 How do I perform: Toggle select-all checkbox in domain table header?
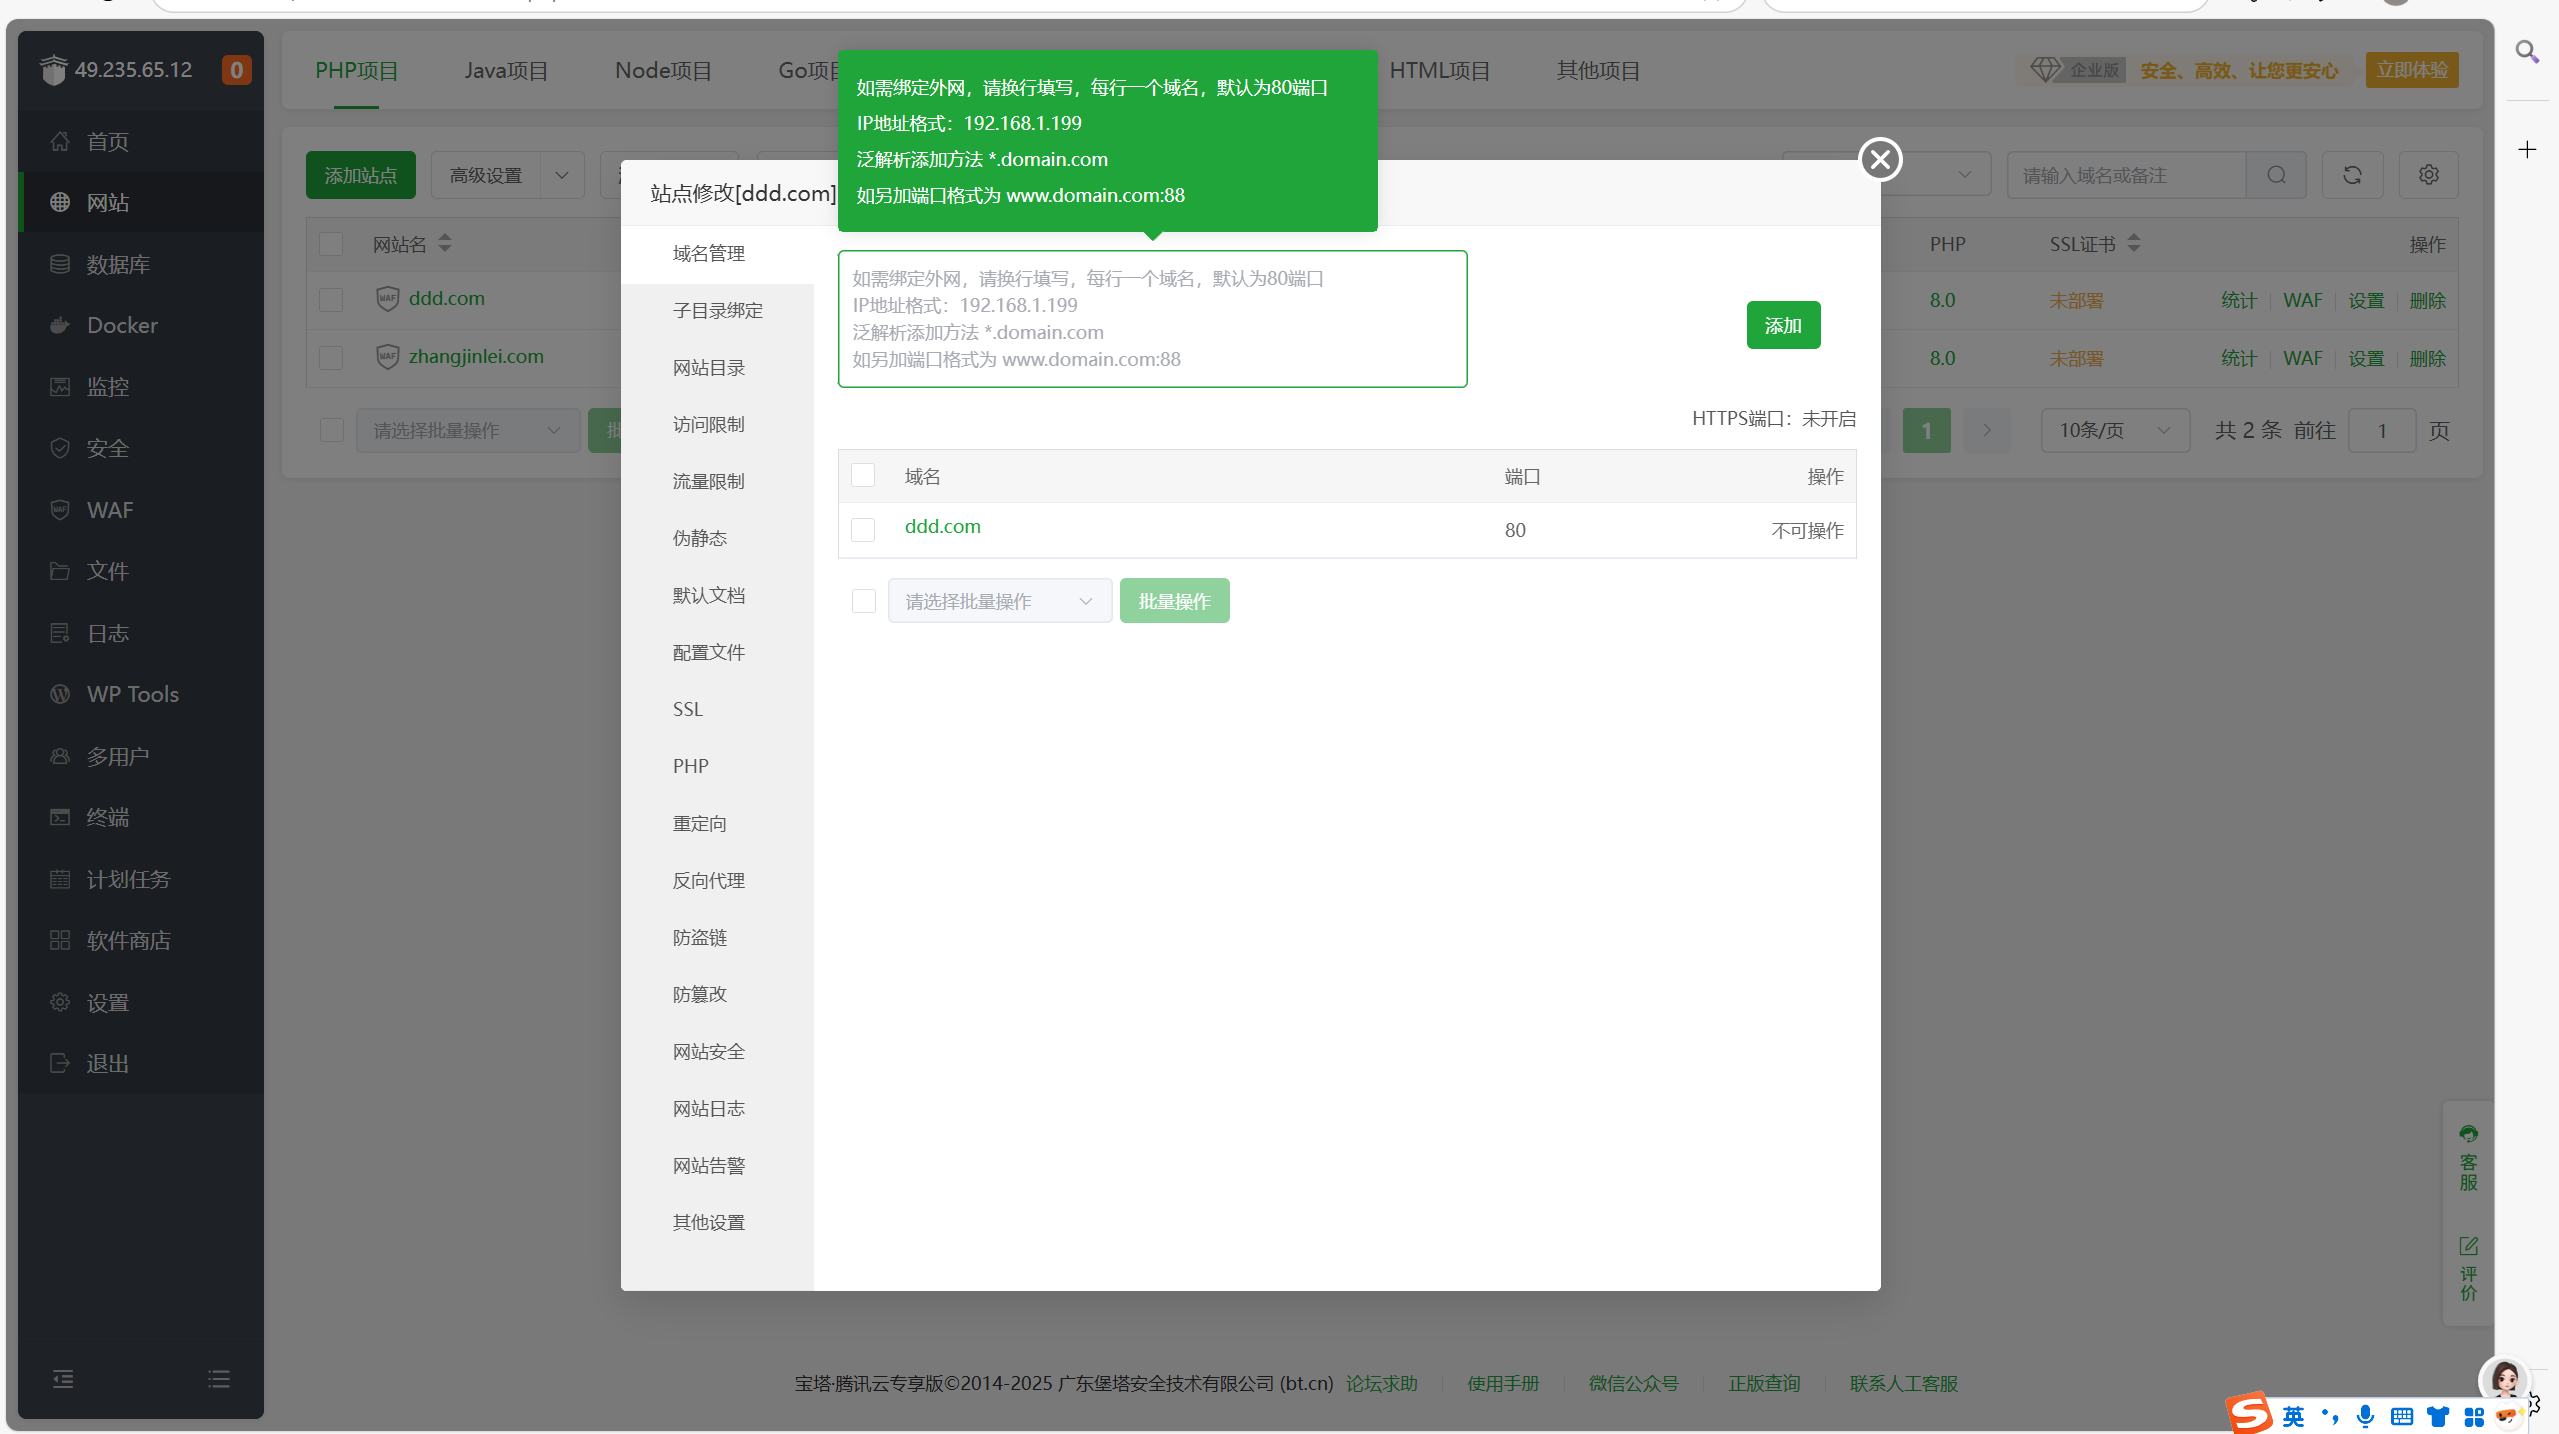(x=863, y=475)
